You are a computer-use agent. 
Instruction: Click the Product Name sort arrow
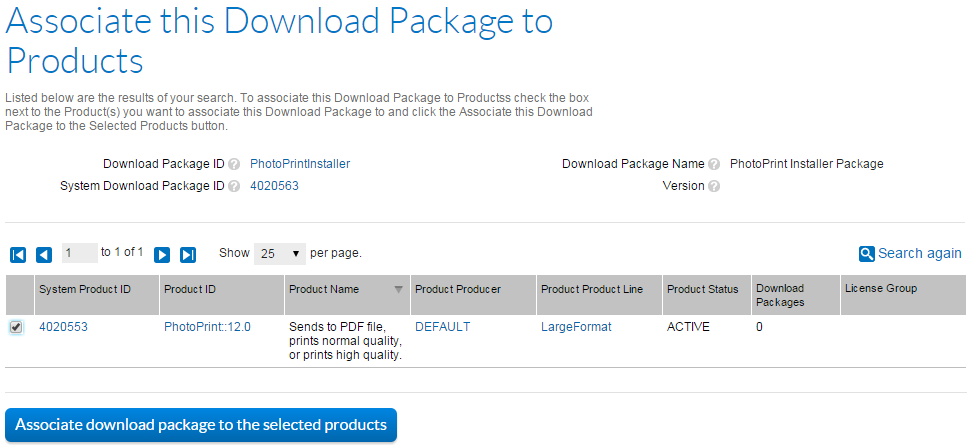398,290
